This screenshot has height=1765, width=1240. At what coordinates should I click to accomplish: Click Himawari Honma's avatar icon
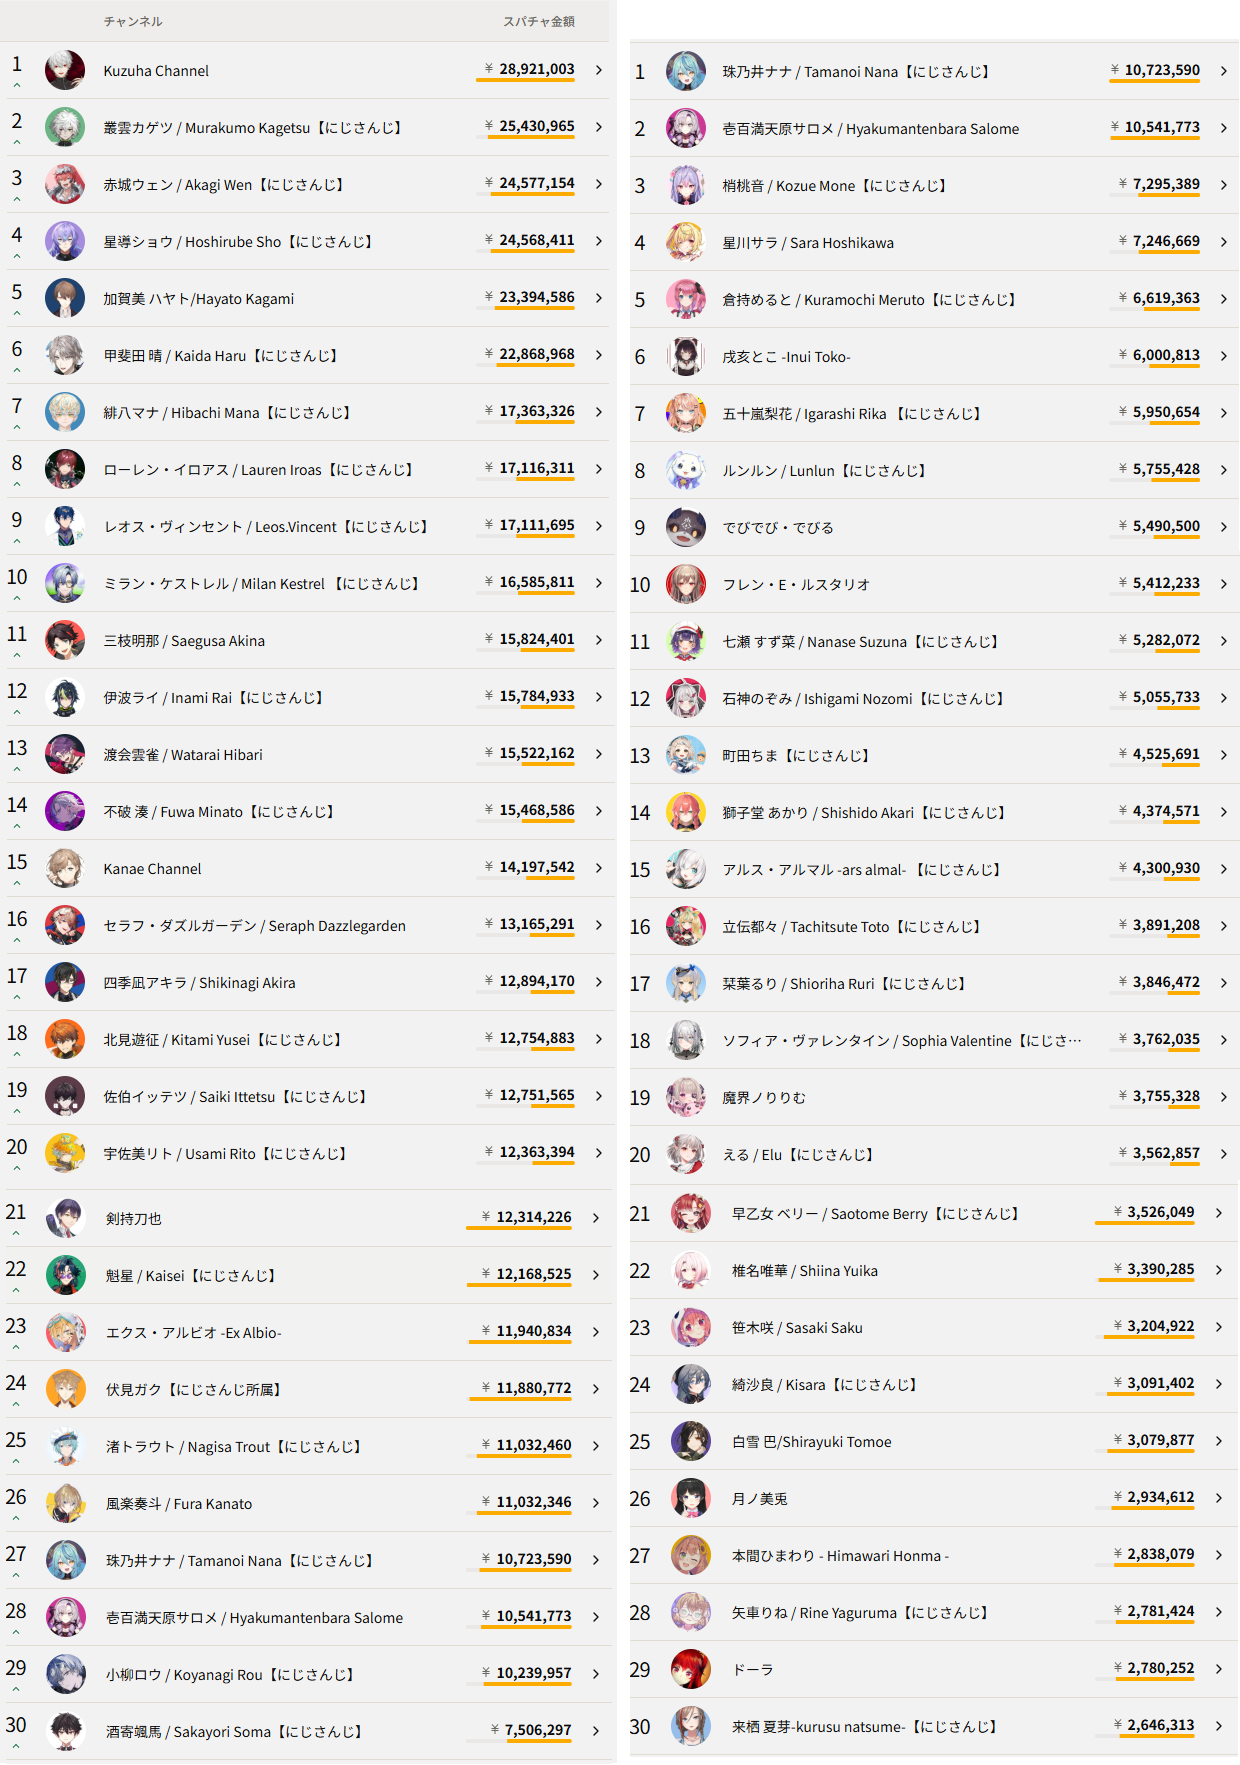click(691, 1555)
